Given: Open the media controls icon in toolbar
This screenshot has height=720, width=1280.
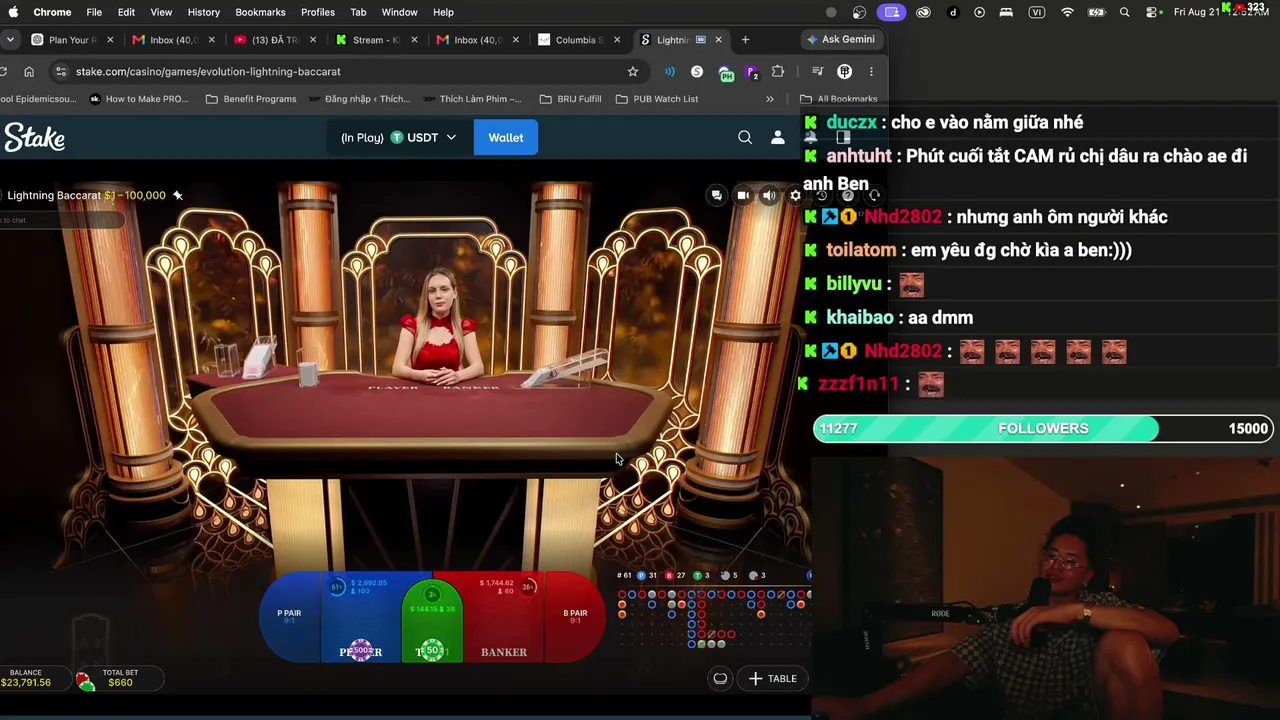Looking at the screenshot, I should tap(817, 71).
